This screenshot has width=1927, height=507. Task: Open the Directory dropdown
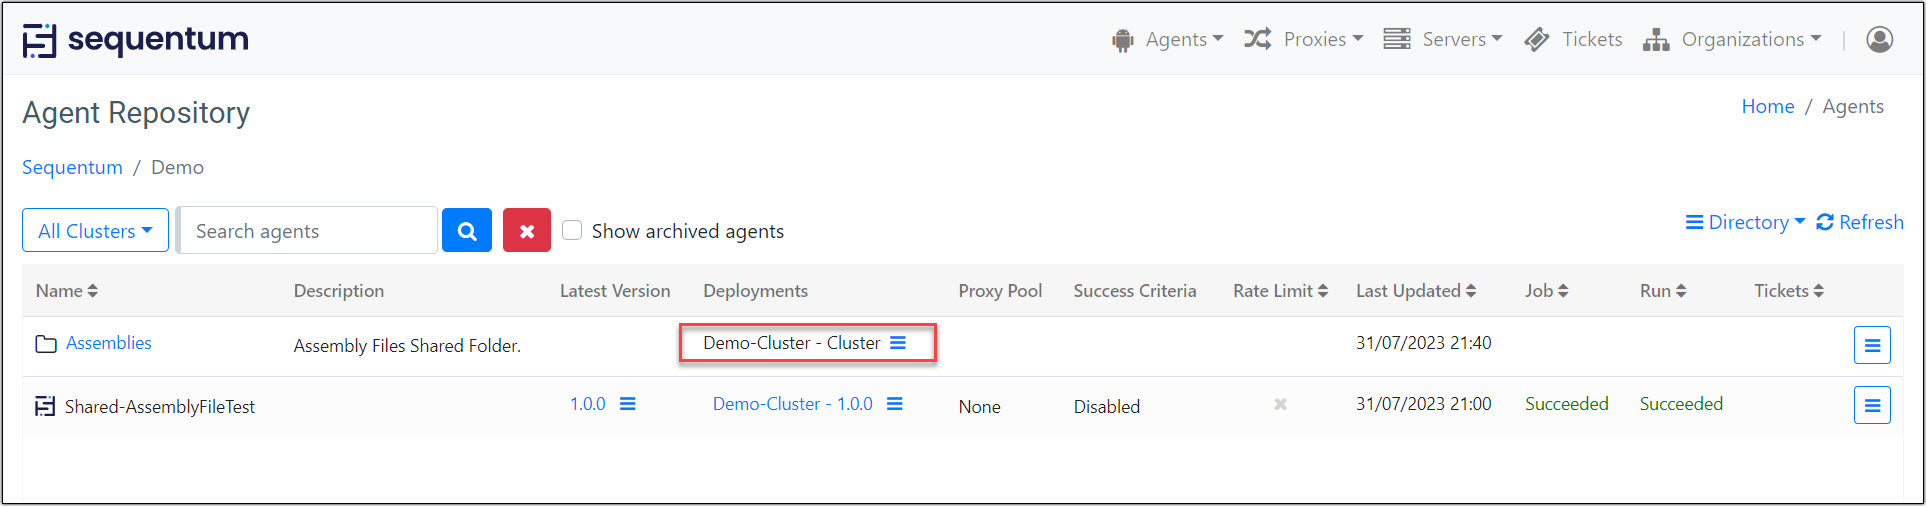point(1745,222)
